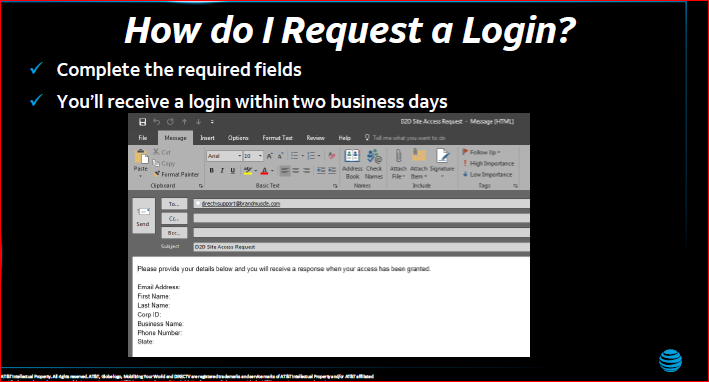This screenshot has width=709, height=382.
Task: Click the Send button
Action: click(x=143, y=216)
